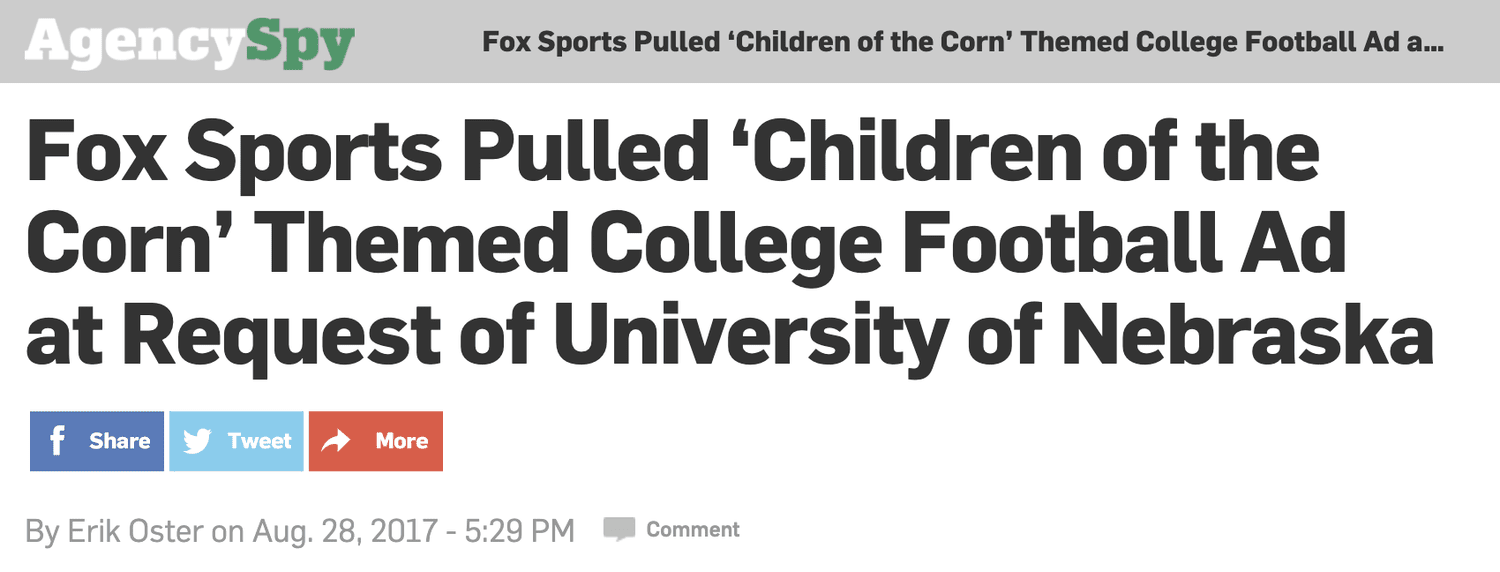Share the article on Facebook
The width and height of the screenshot is (1500, 572).
(97, 441)
